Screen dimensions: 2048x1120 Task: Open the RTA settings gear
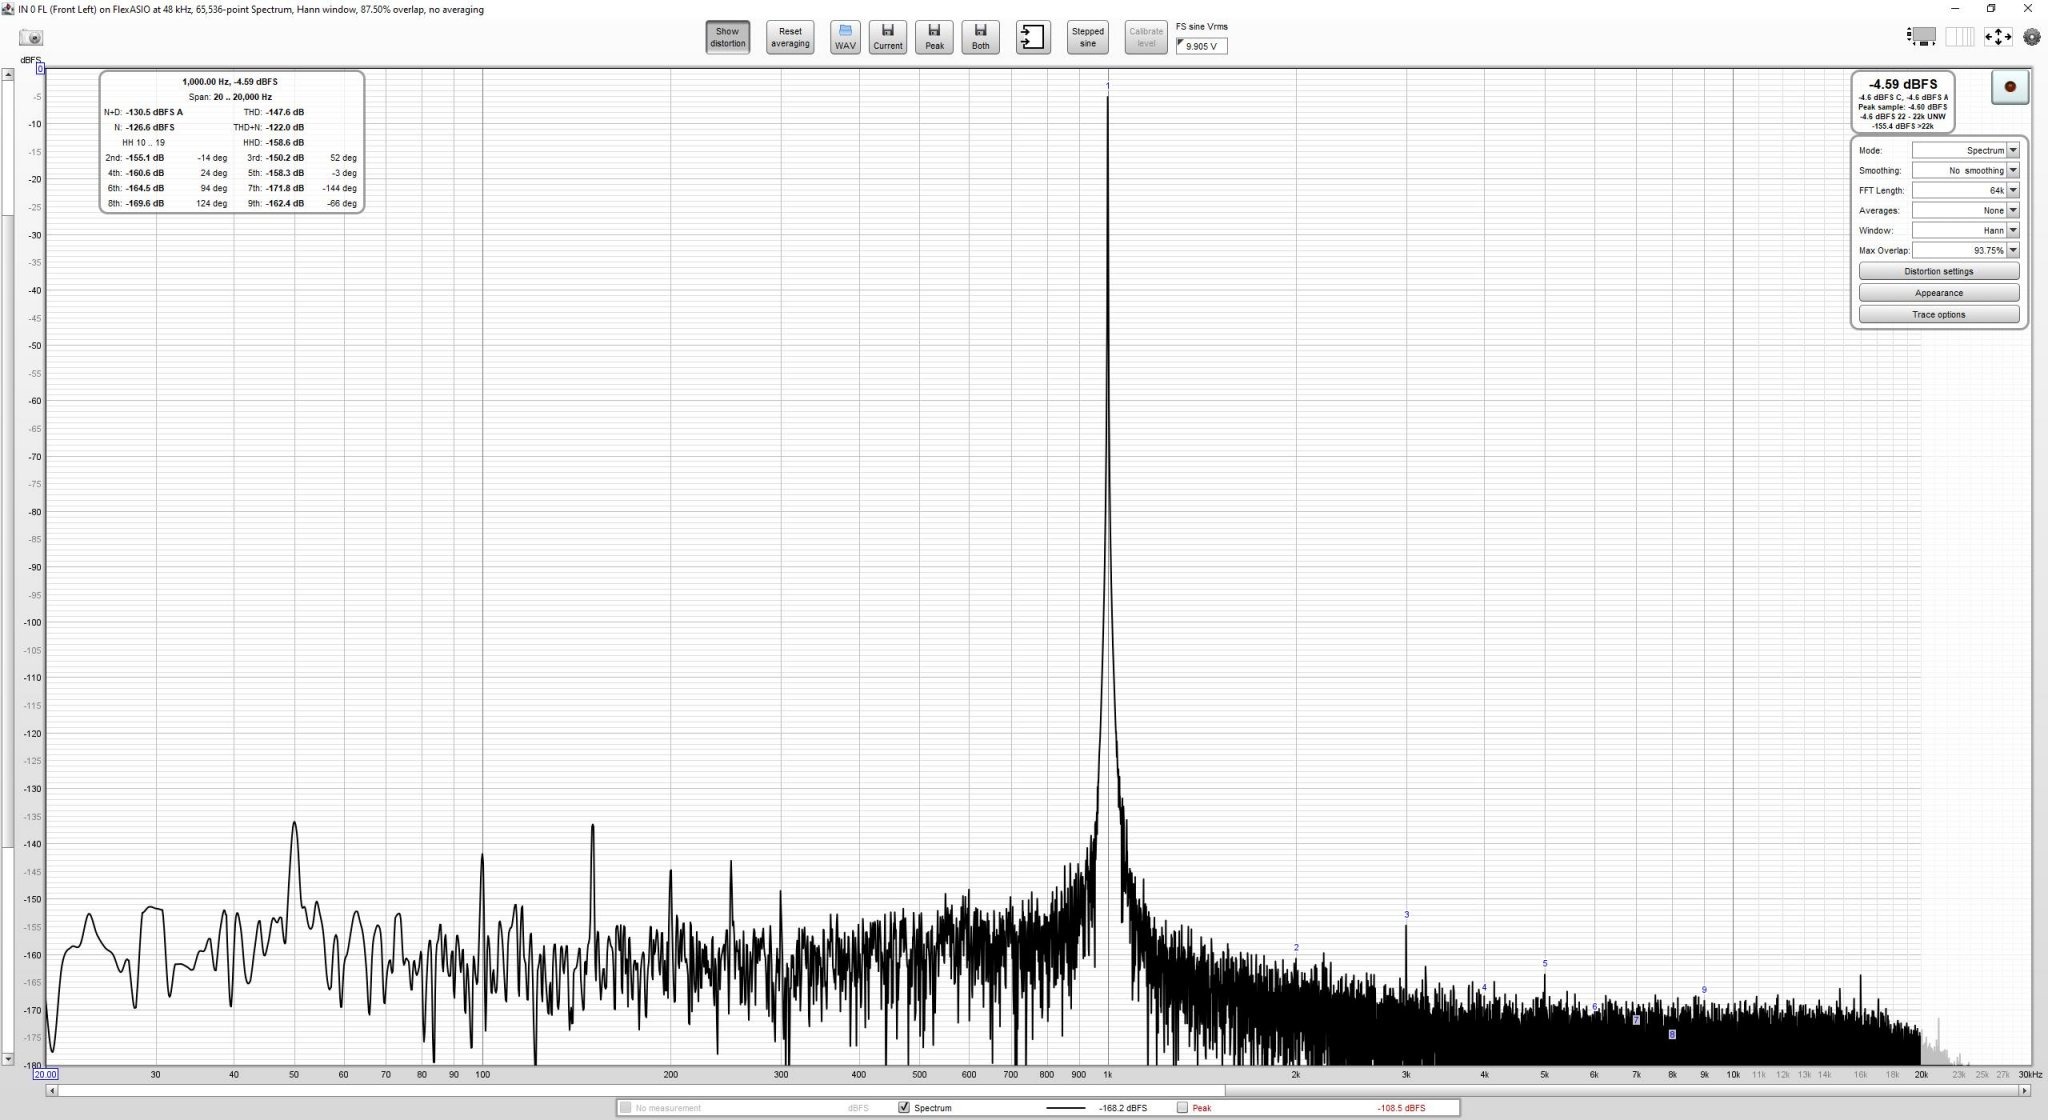point(2031,37)
